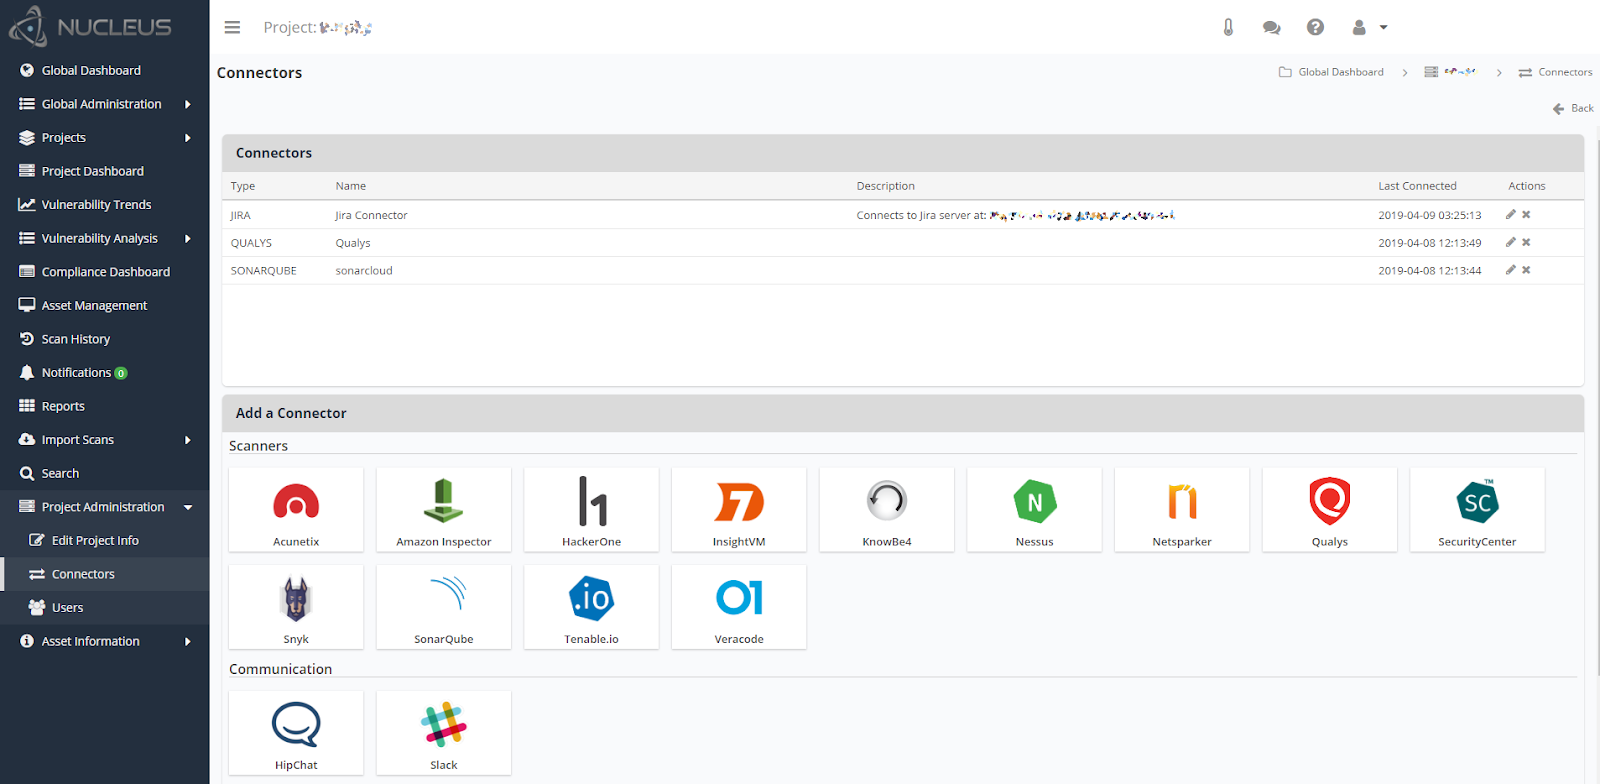The image size is (1600, 784).
Task: Add a Snyk connector
Action: click(296, 607)
